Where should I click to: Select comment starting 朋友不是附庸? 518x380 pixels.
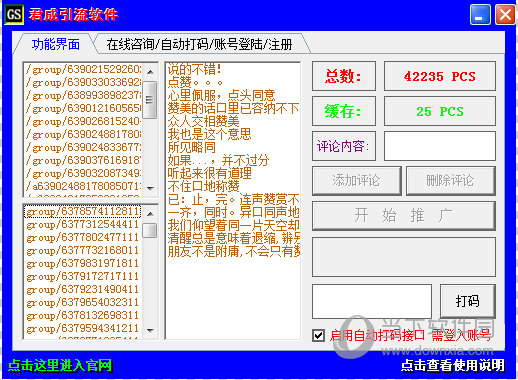point(233,251)
